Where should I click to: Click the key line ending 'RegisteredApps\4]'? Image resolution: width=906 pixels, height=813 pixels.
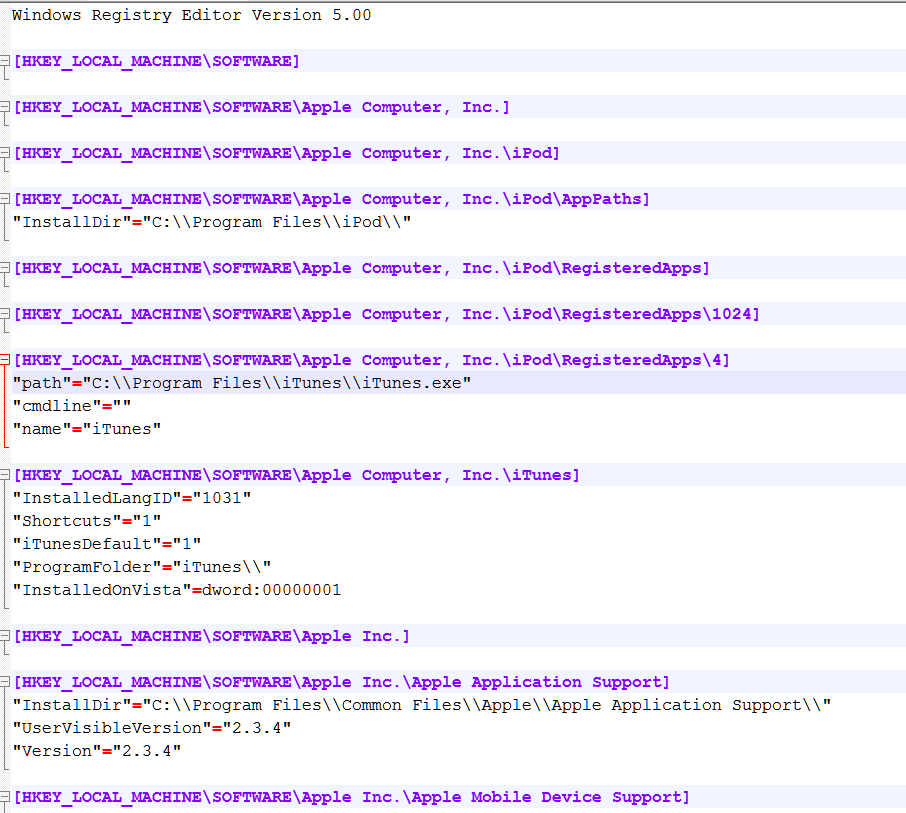(x=372, y=360)
